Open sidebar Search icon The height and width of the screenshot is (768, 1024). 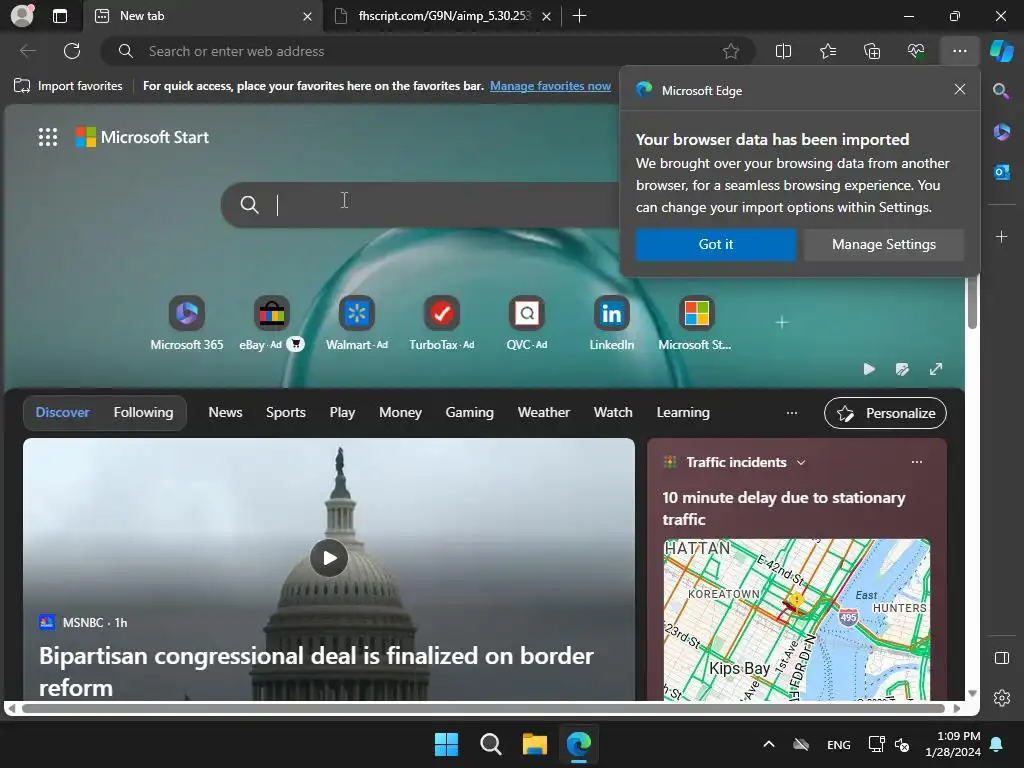1001,91
